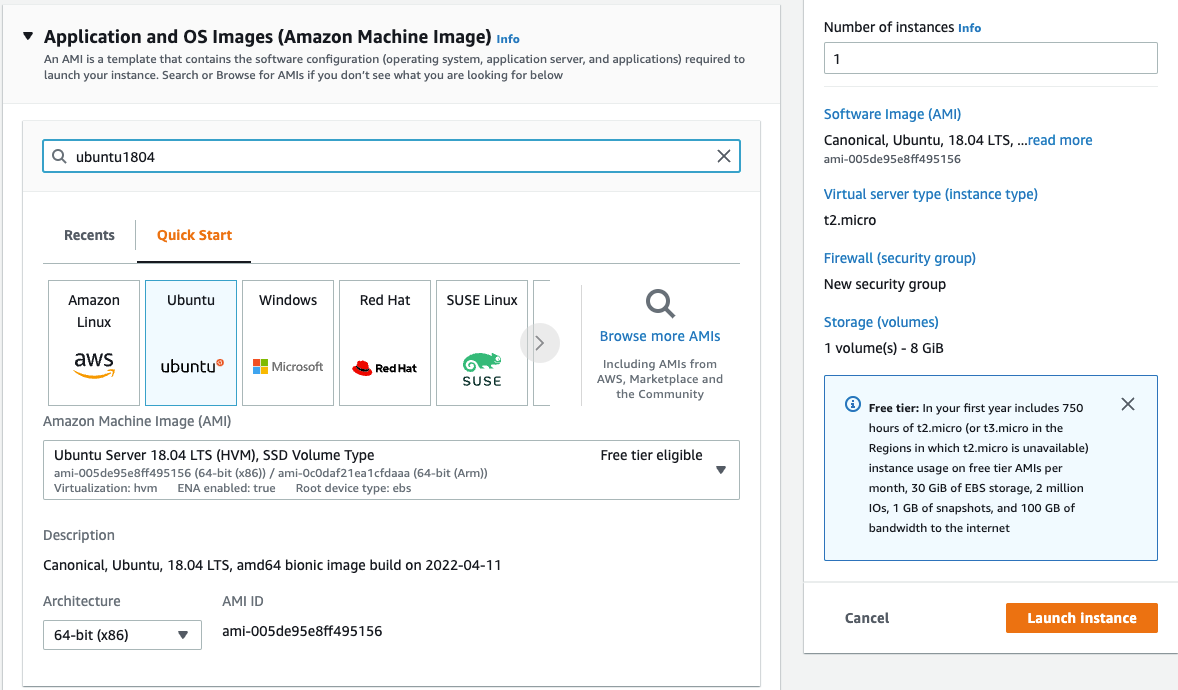Switch to the Recents tab
This screenshot has height=690, width=1178.
click(88, 234)
